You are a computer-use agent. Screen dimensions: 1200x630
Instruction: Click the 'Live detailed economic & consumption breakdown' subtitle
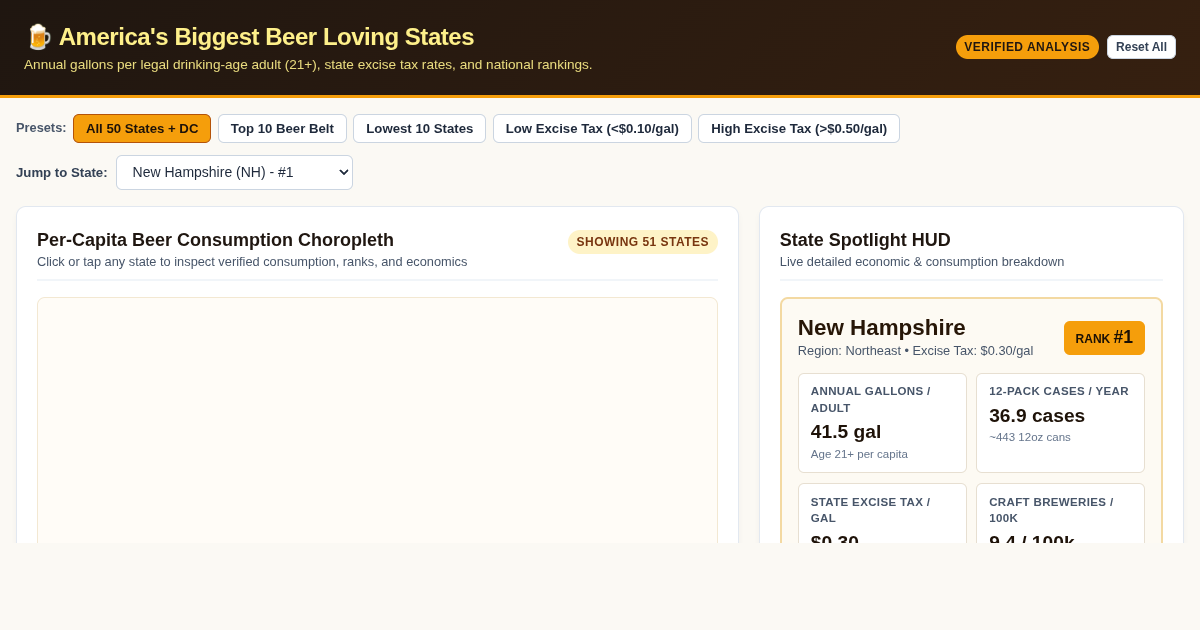[x=922, y=262]
